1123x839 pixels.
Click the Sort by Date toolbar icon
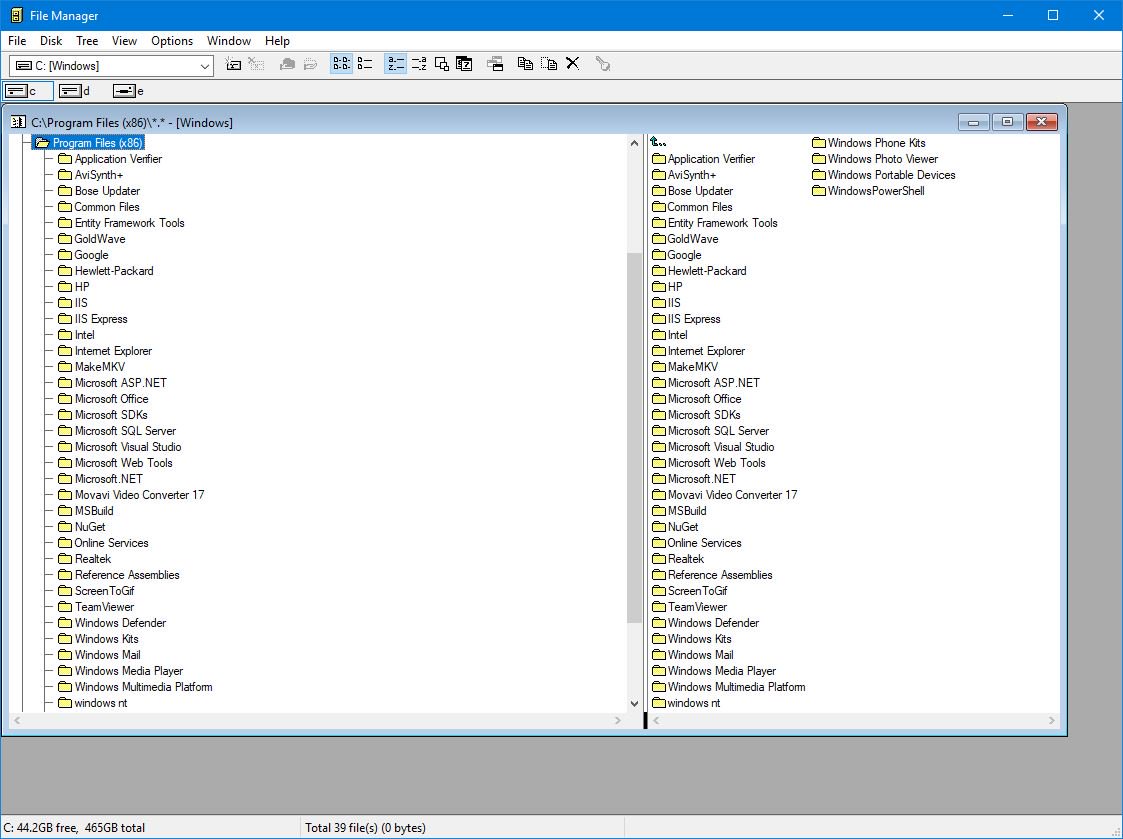[464, 64]
